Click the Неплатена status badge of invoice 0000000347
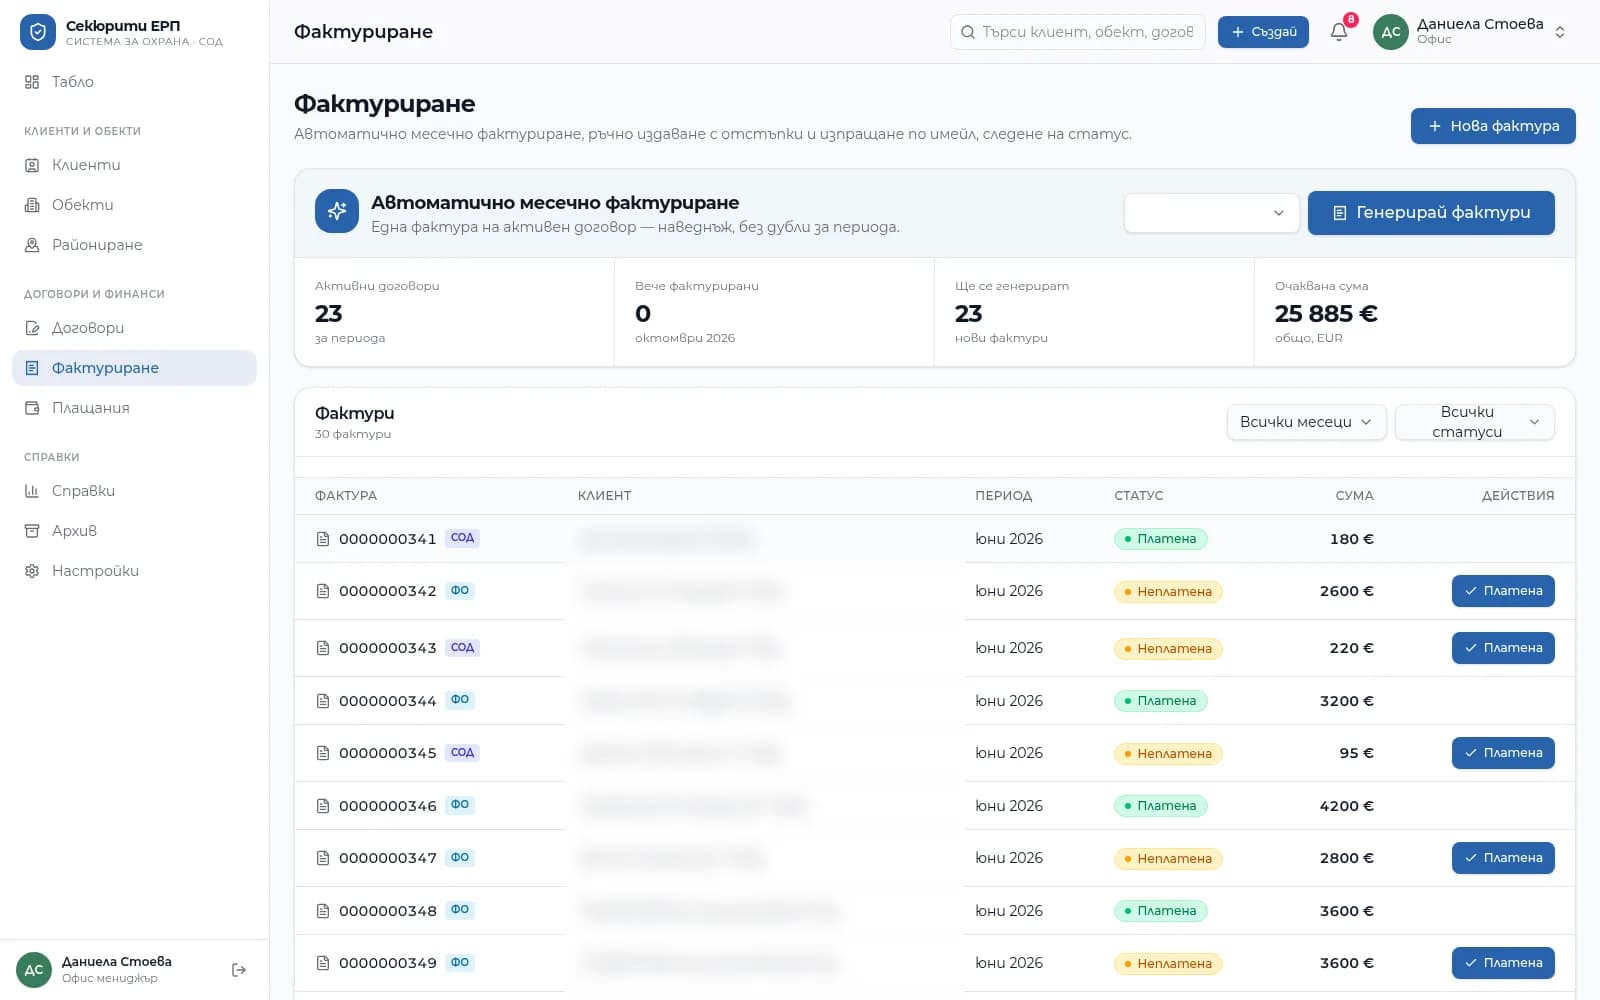Viewport: 1600px width, 1000px height. pos(1168,859)
